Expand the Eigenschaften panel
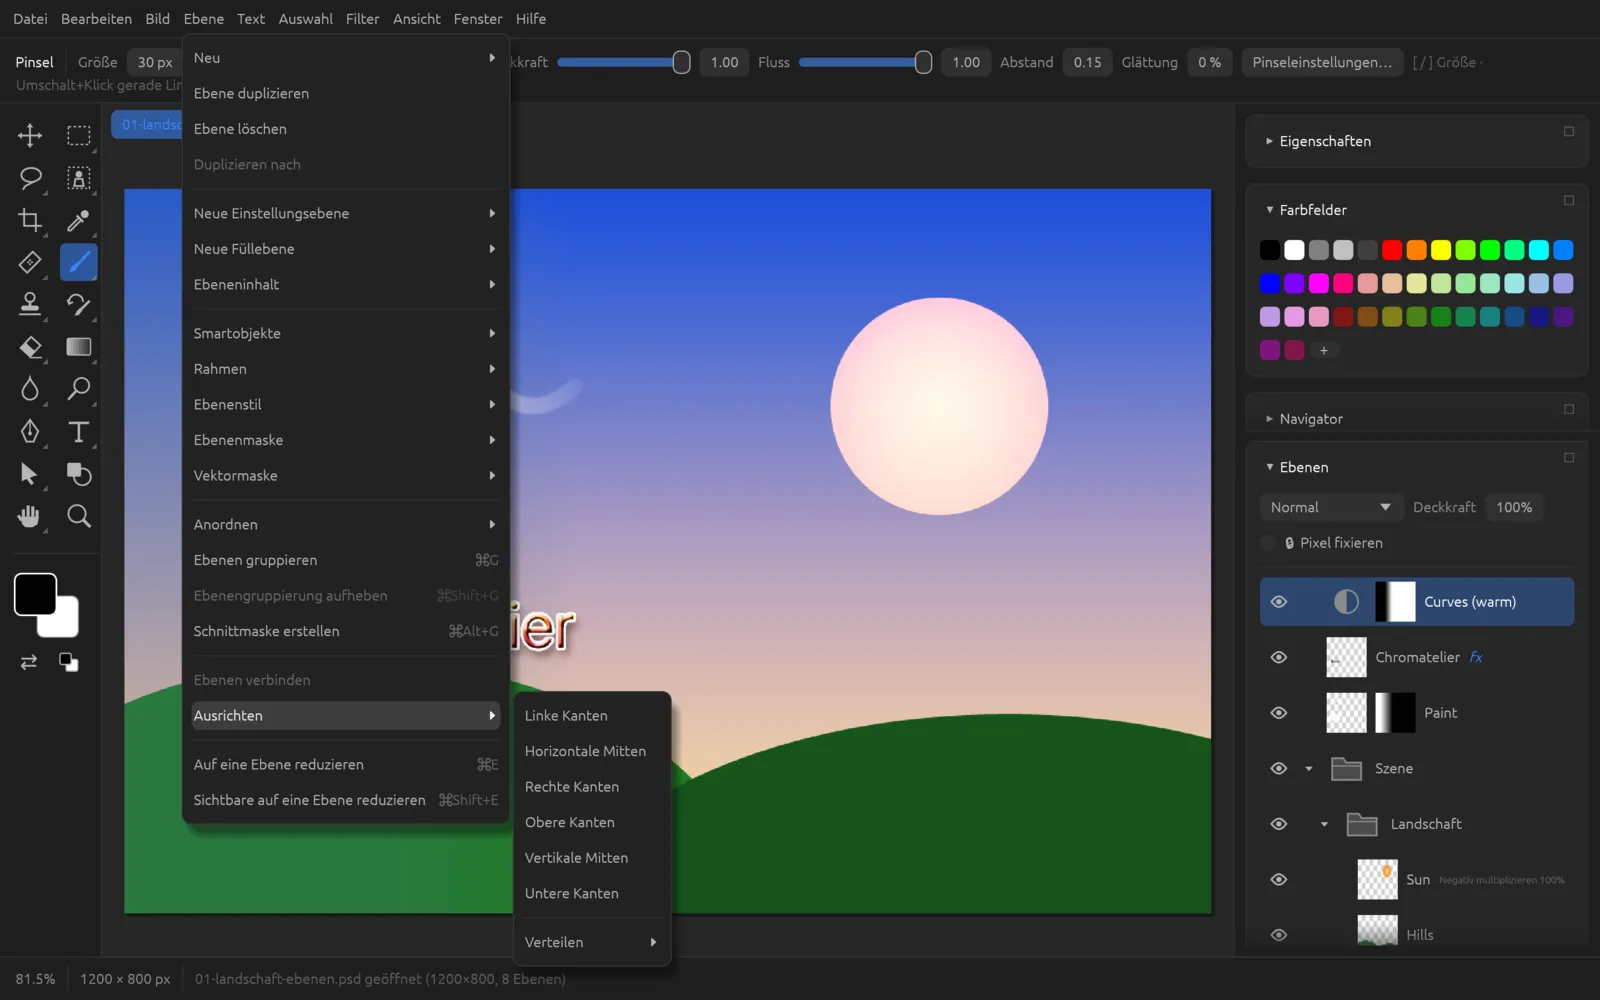The width and height of the screenshot is (1600, 1000). [1269, 141]
